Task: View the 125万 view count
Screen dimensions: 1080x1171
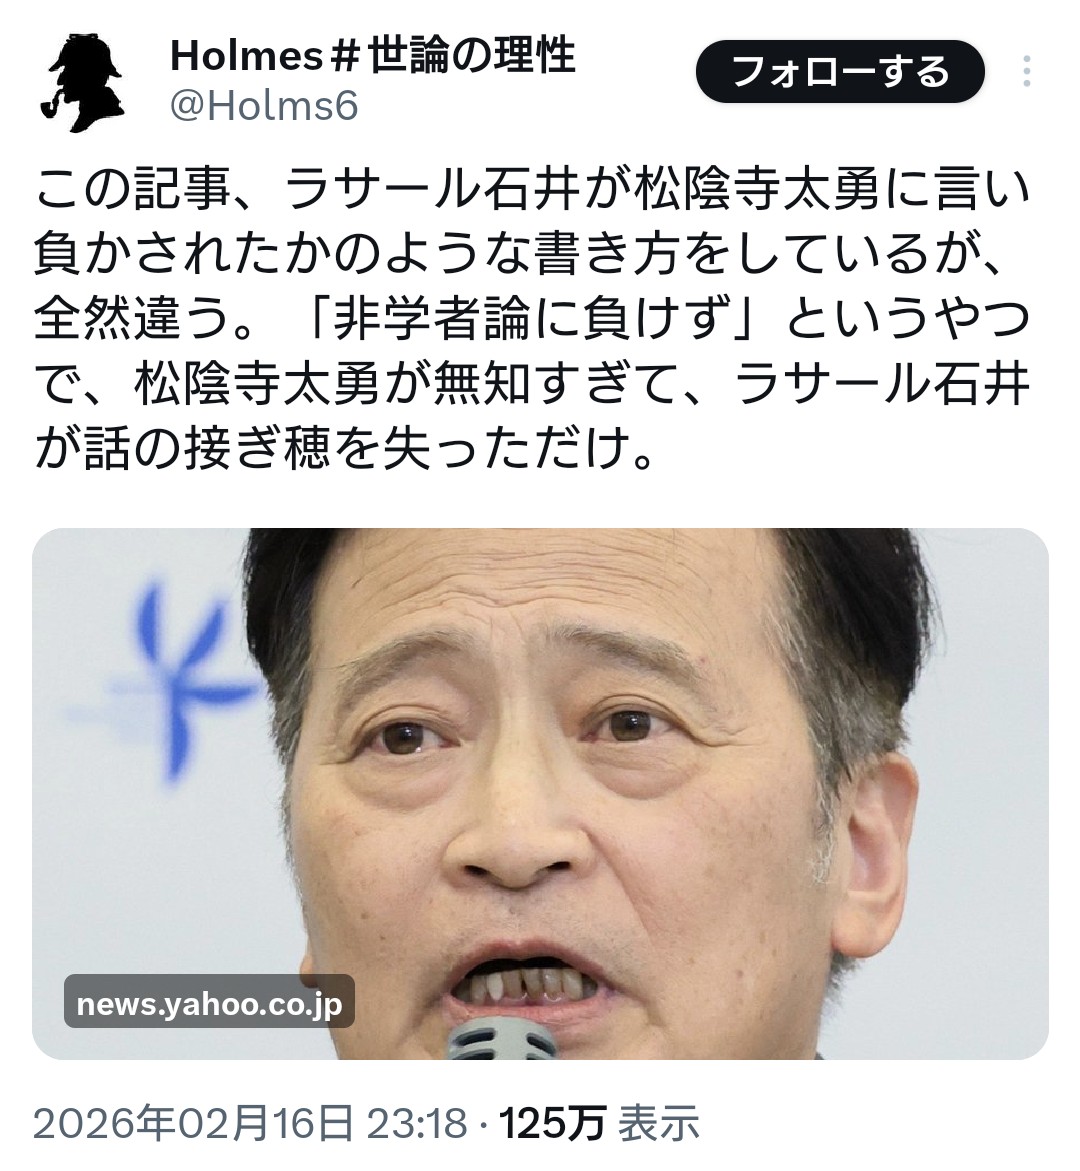Action: tap(551, 1123)
